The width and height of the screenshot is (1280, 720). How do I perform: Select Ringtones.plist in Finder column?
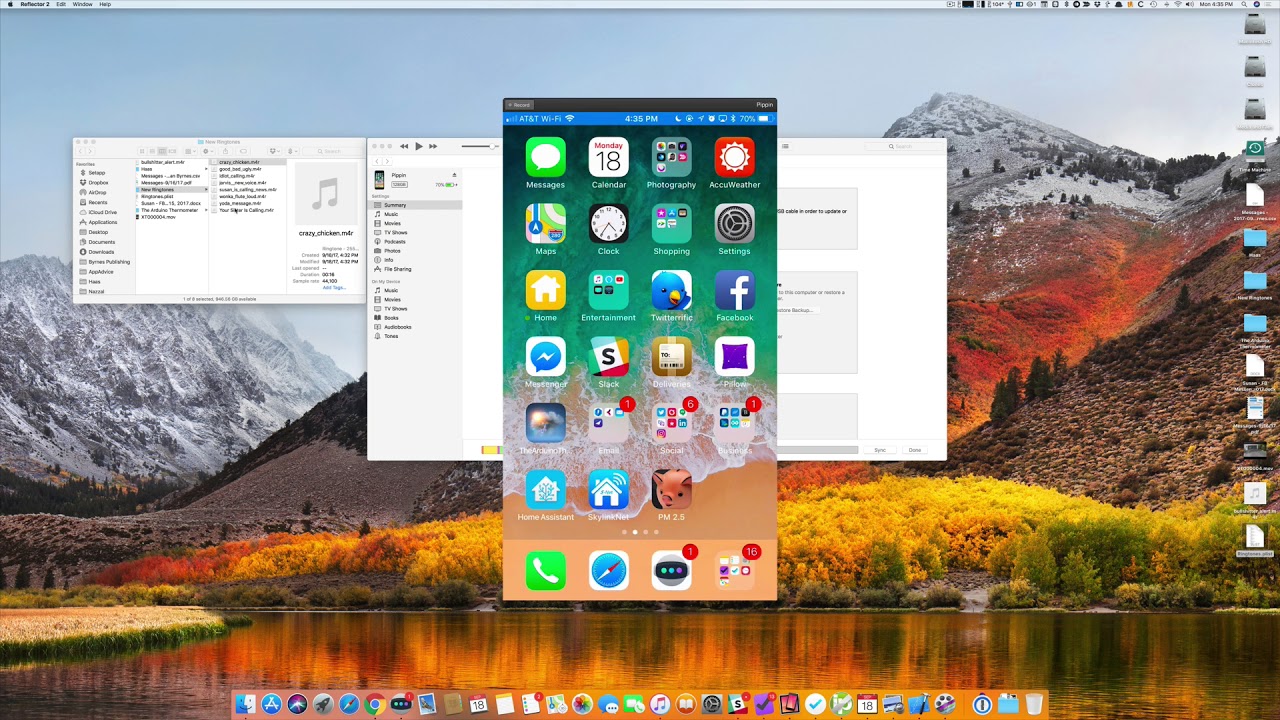point(157,196)
